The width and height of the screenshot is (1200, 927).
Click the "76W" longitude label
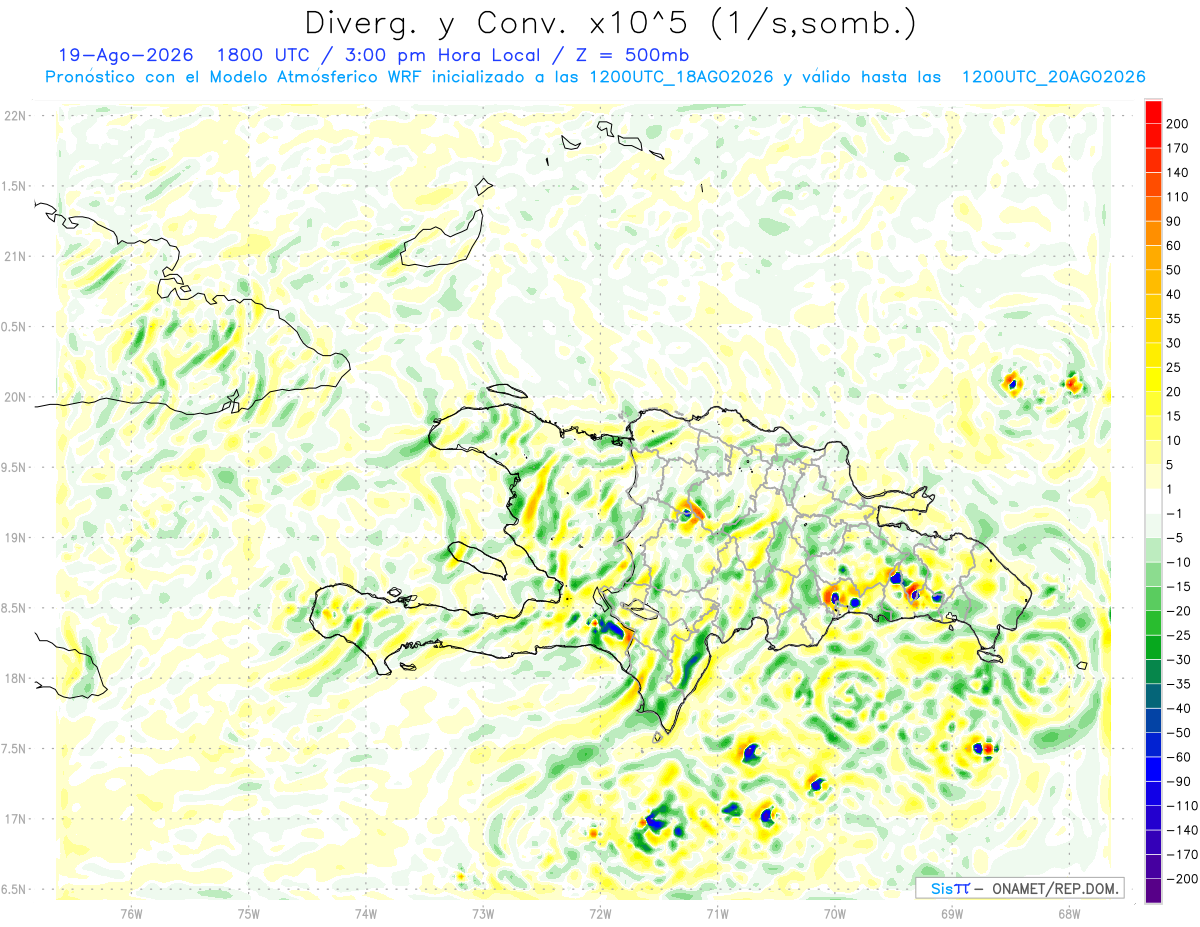pos(131,912)
